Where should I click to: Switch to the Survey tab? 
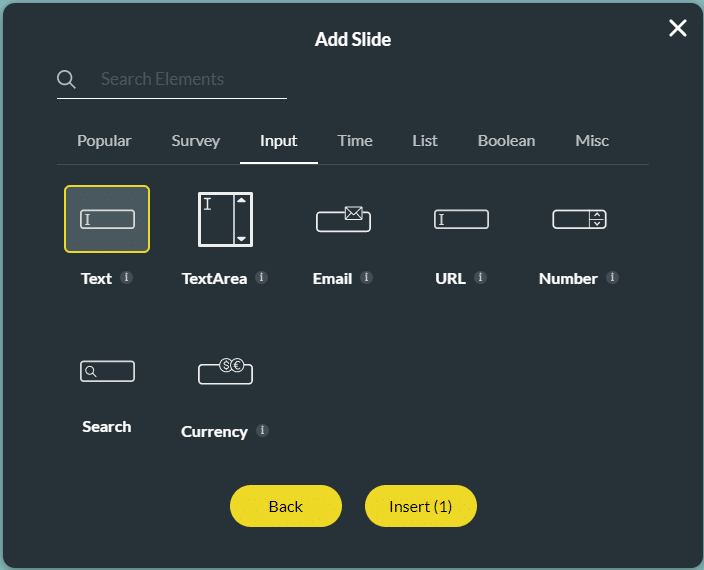pyautogui.click(x=196, y=141)
